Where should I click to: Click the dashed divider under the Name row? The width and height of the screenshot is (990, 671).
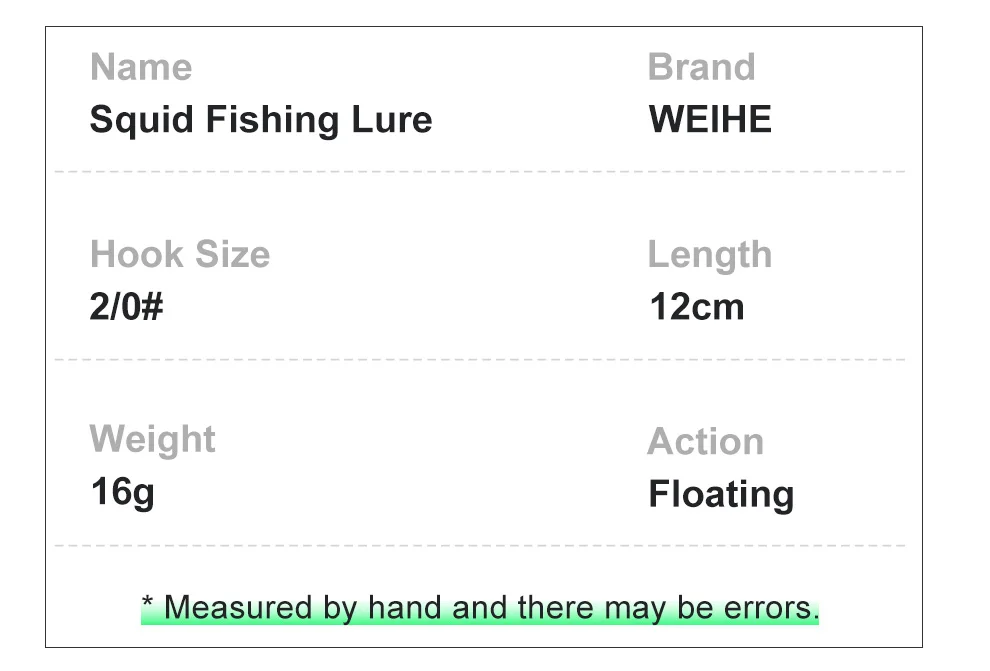(x=480, y=172)
